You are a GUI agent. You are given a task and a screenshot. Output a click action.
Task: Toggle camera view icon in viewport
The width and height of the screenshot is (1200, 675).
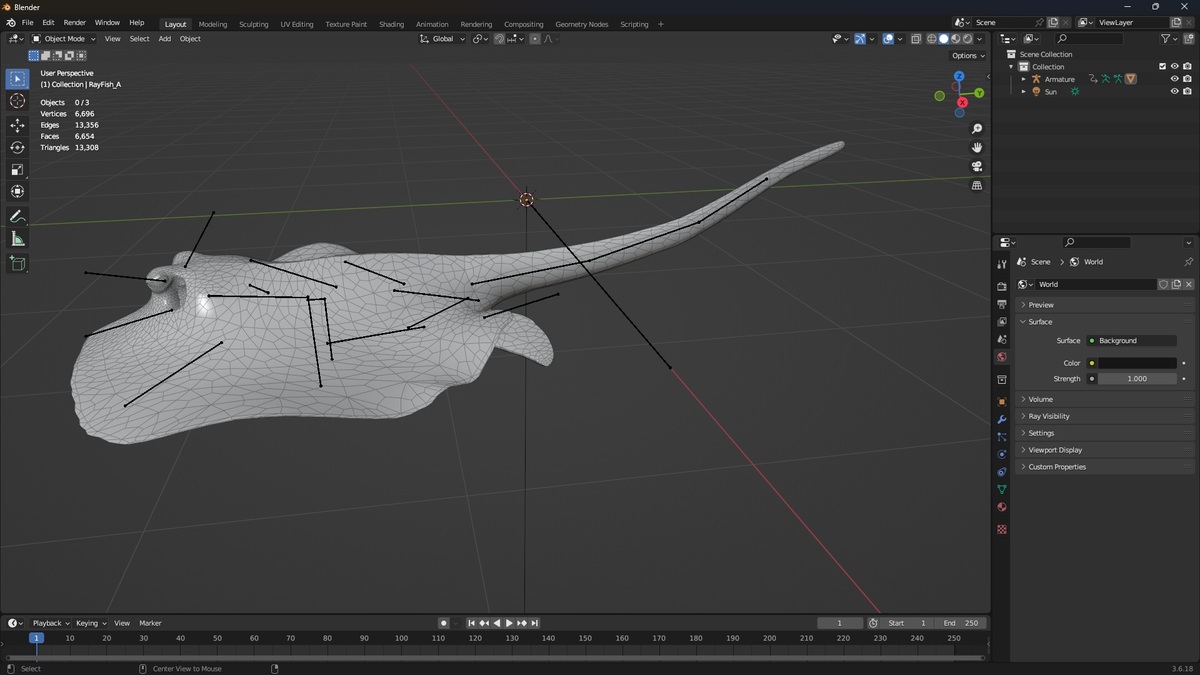(x=977, y=166)
